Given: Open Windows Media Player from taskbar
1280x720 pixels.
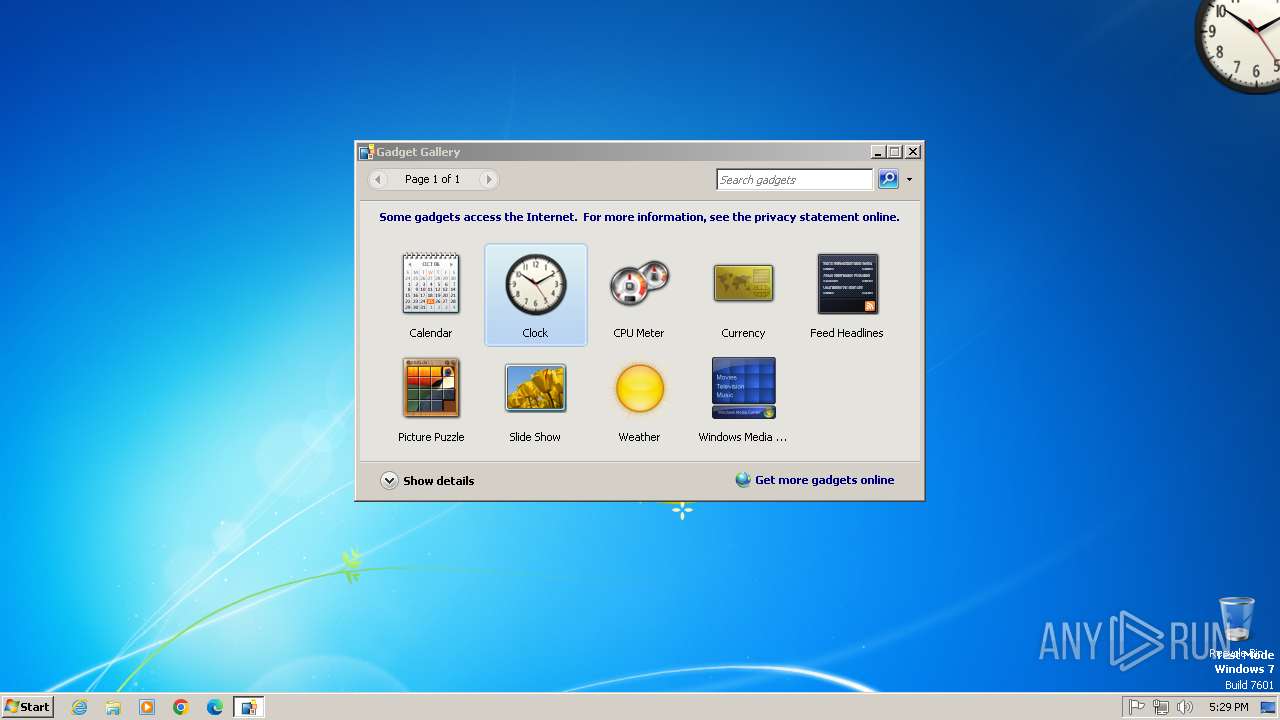Looking at the screenshot, I should 147,707.
